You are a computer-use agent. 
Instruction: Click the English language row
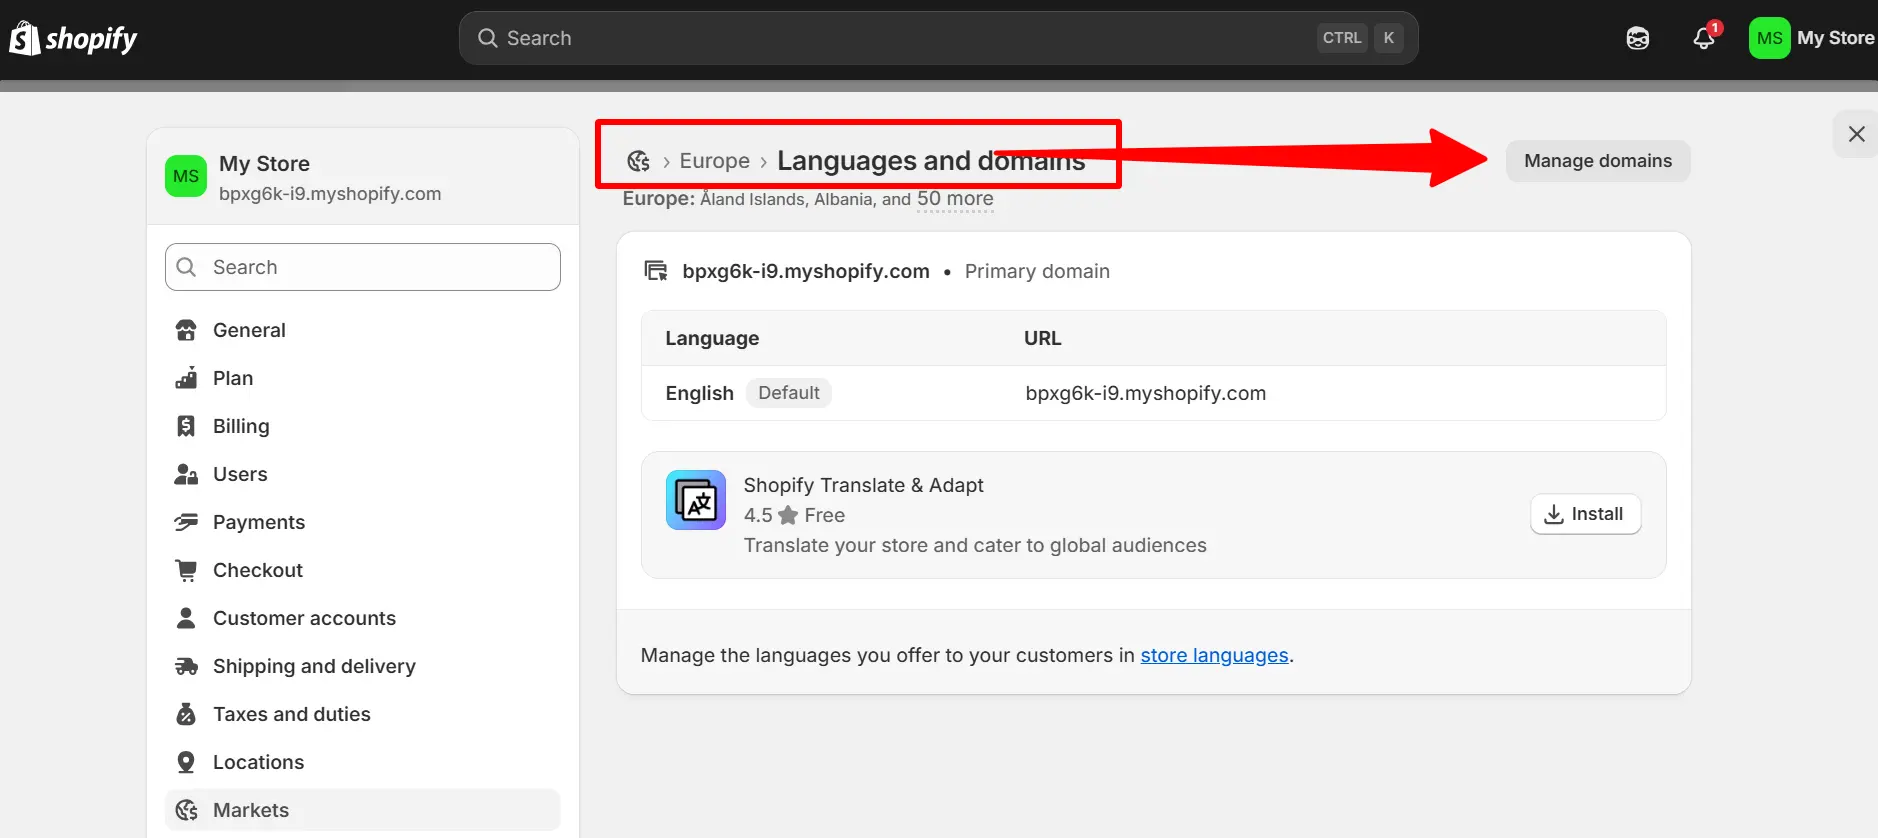tap(1154, 393)
